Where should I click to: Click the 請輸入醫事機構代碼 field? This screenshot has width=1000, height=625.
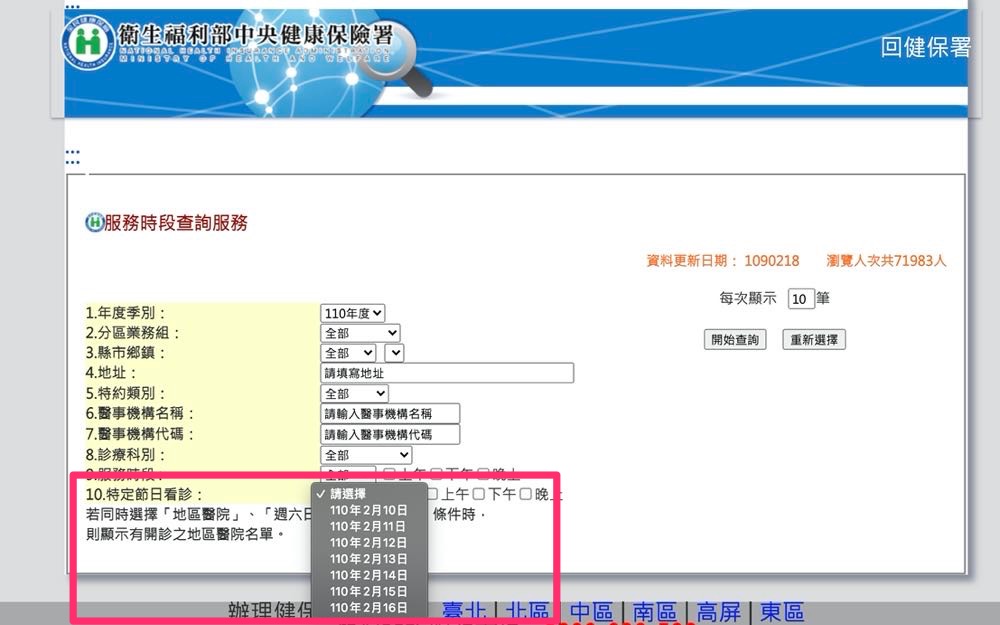point(390,434)
